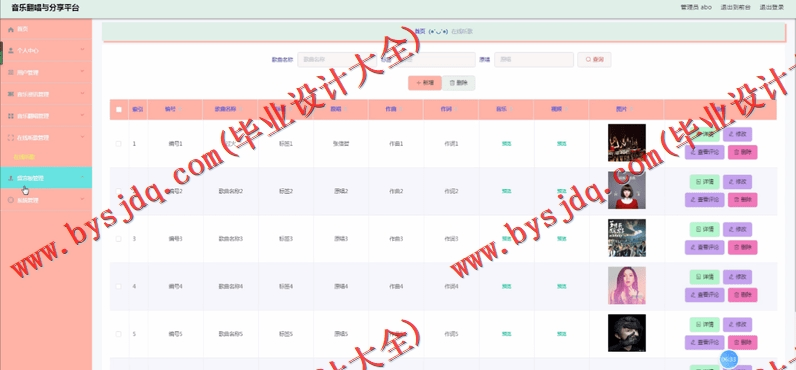Click 修改 for row 编号3

point(737,229)
